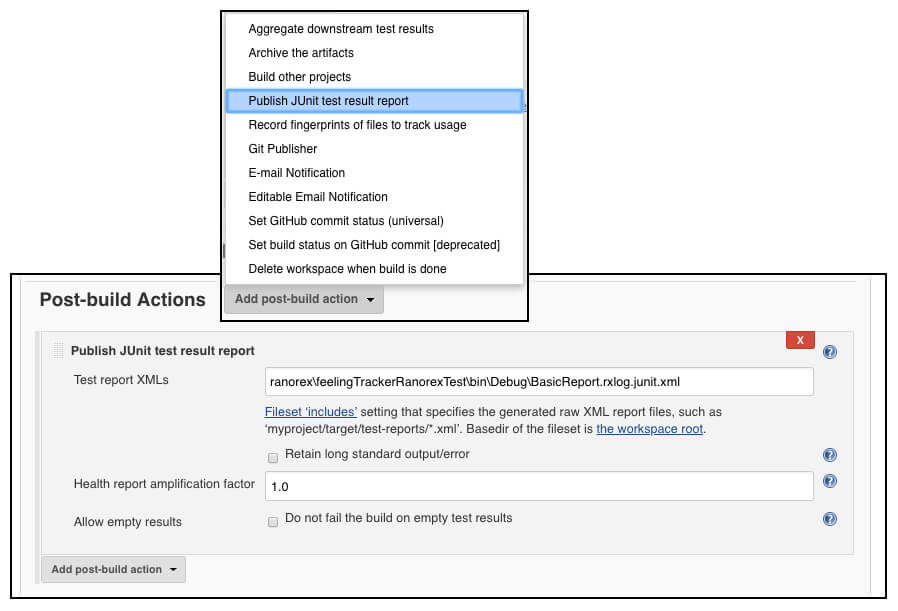This screenshot has width=898, height=611.
Task: Select Editable Email Notification option
Action: pos(374,197)
